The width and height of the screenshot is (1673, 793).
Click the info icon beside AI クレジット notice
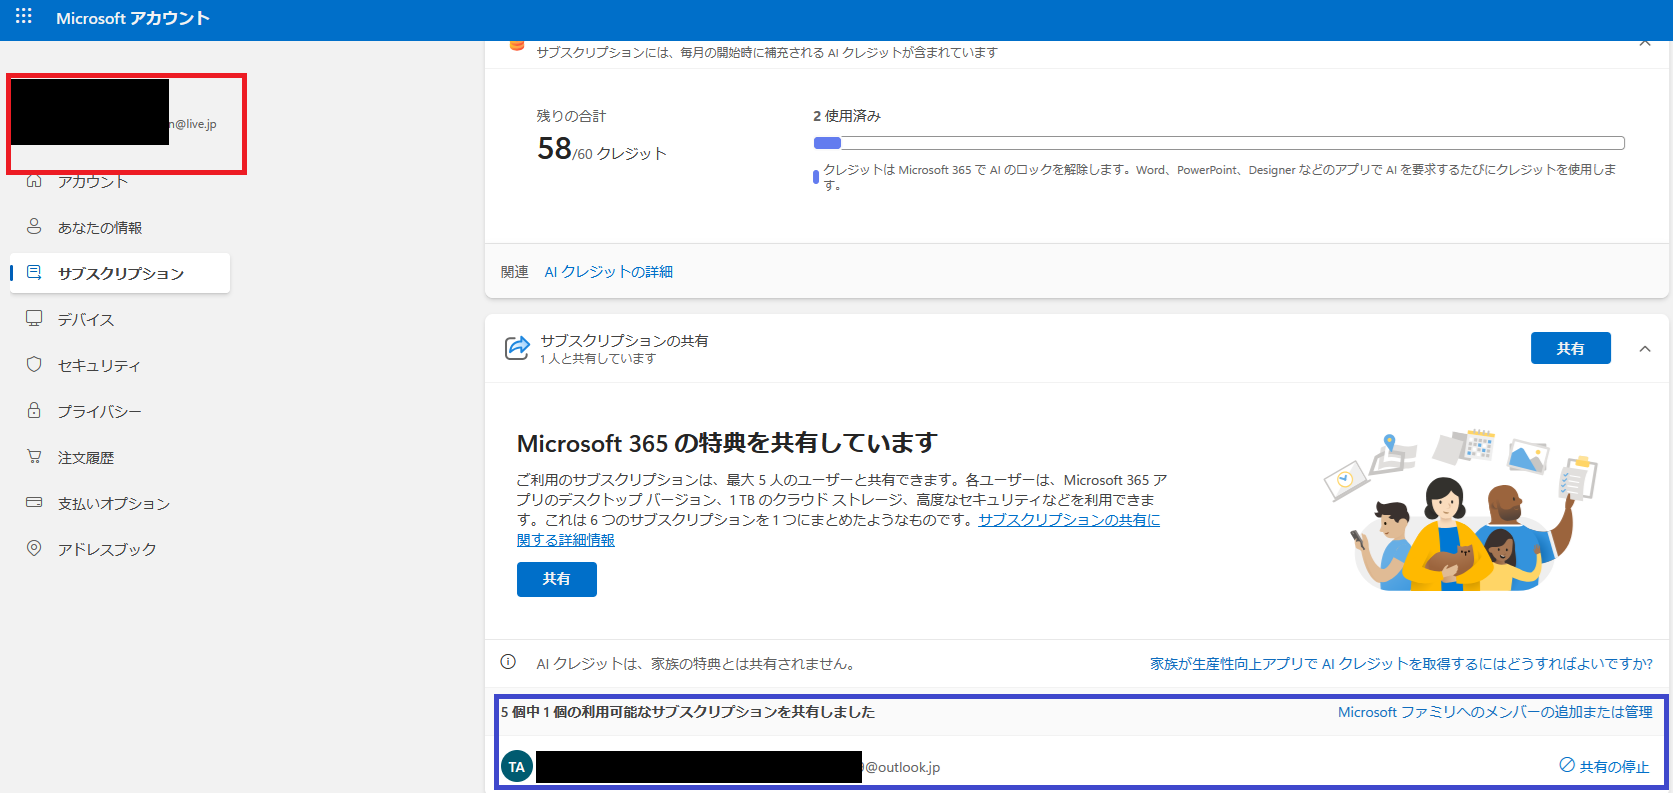pos(508,662)
